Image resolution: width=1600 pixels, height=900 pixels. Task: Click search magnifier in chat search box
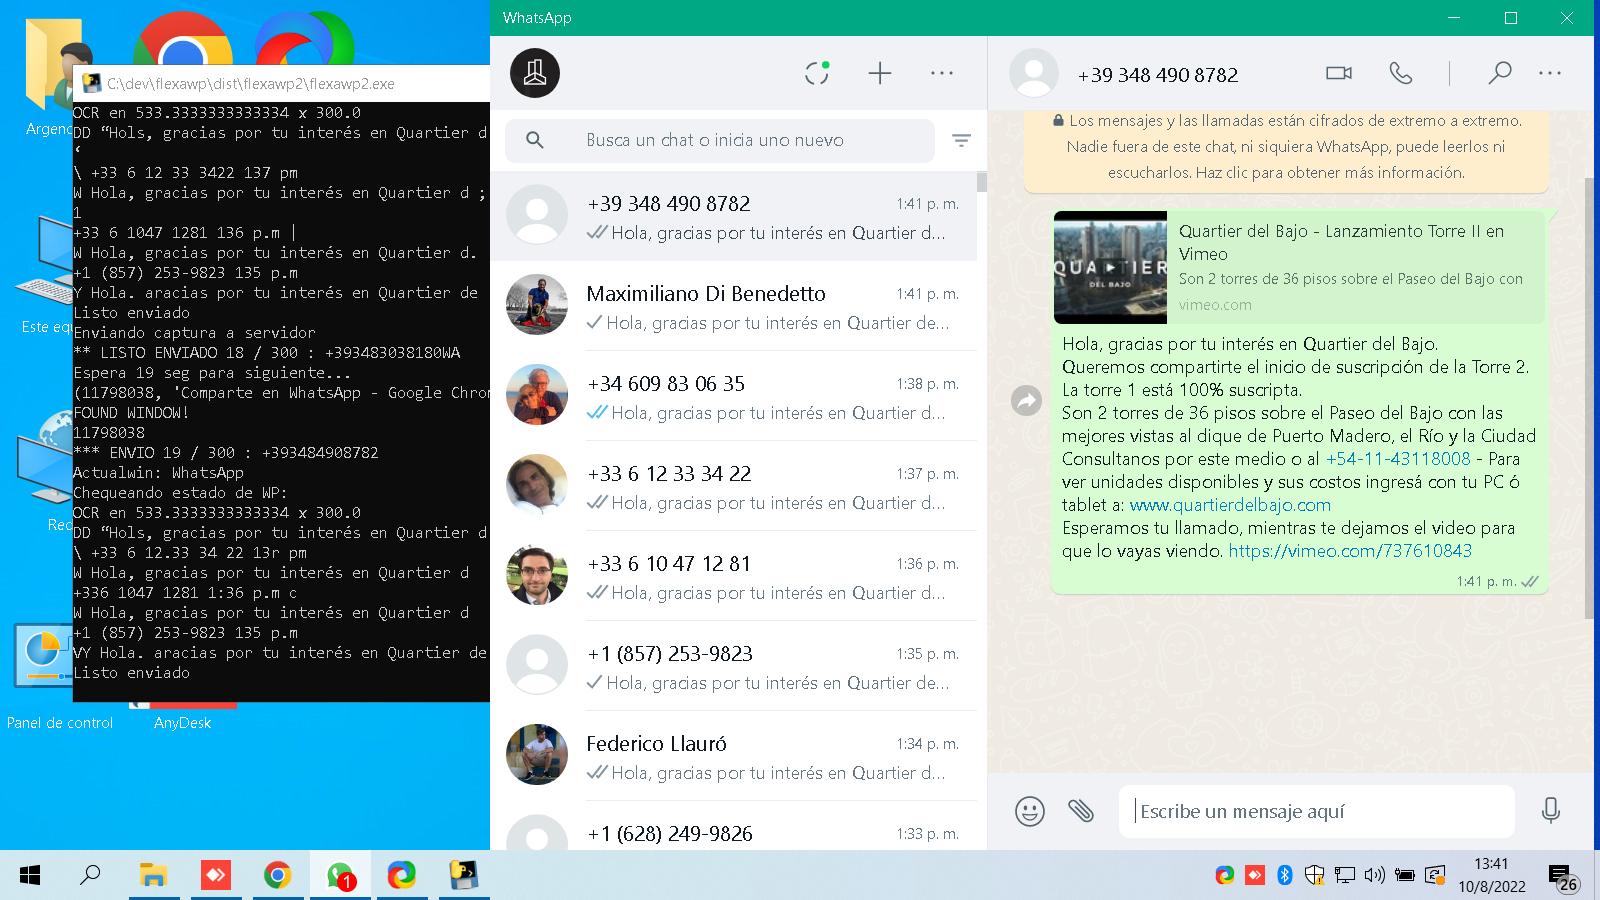(x=535, y=141)
